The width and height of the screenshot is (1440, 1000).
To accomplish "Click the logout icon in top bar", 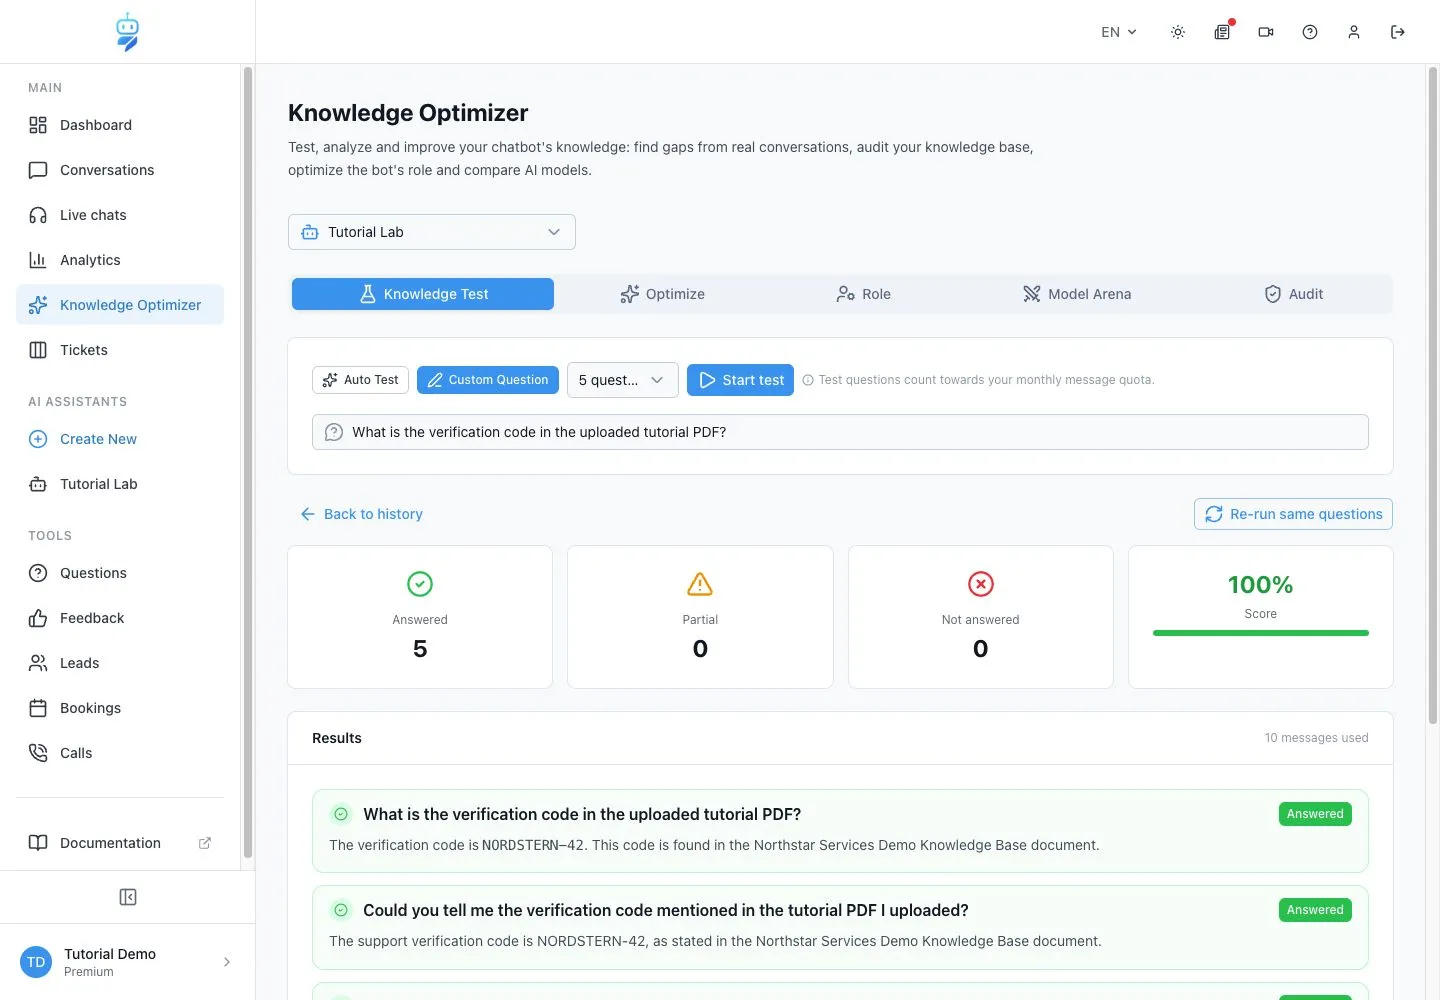I will (1398, 32).
